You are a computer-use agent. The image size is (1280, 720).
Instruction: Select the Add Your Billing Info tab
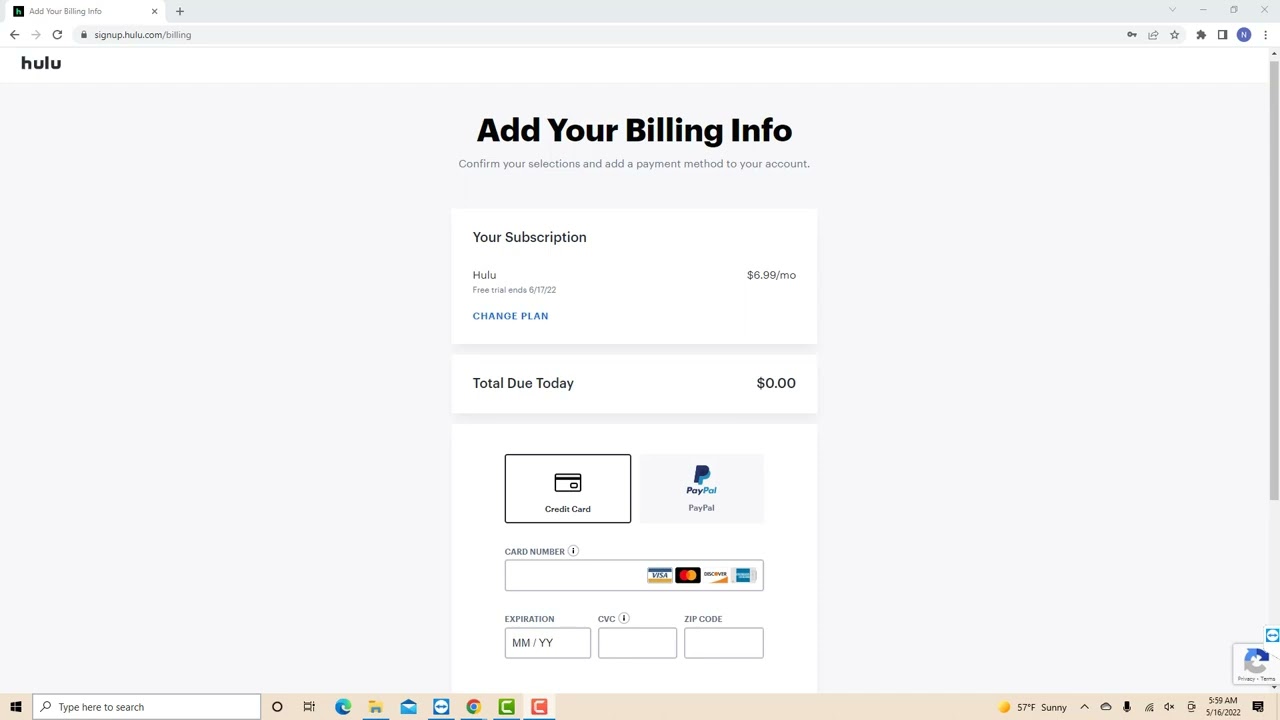click(85, 11)
